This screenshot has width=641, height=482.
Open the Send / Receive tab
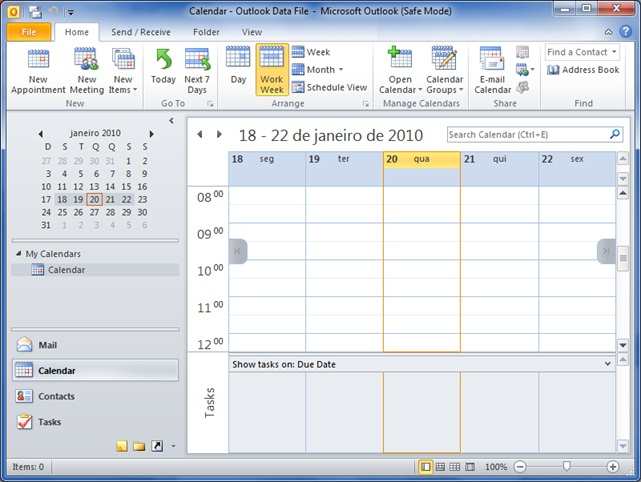tap(141, 32)
